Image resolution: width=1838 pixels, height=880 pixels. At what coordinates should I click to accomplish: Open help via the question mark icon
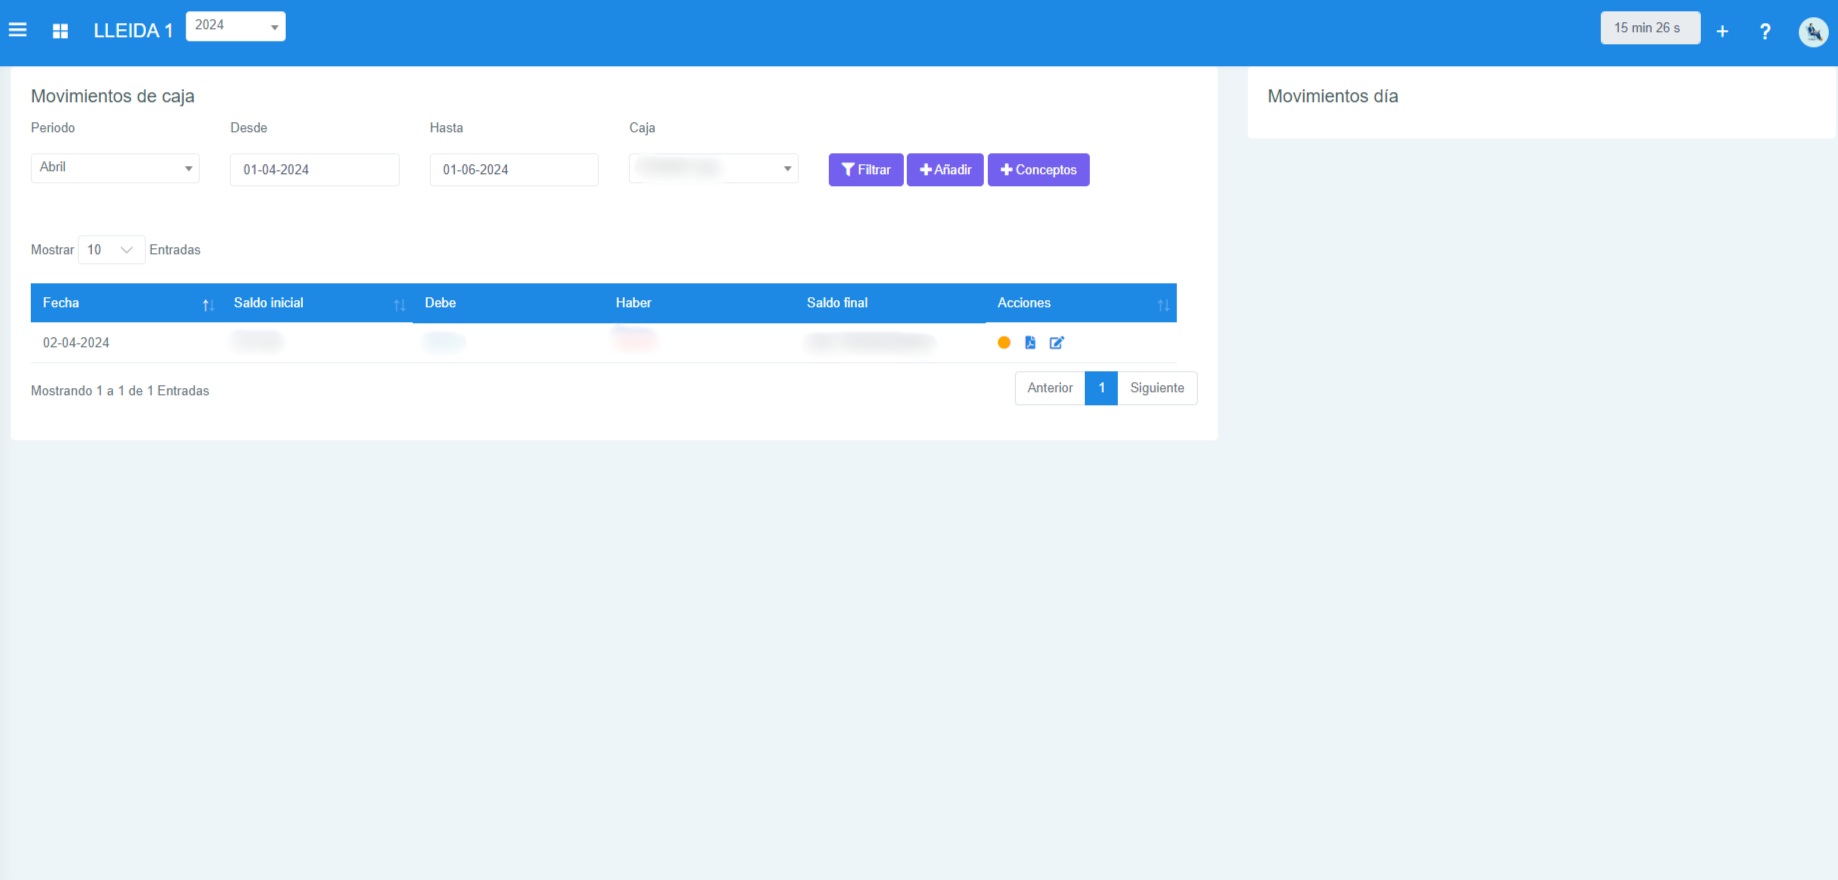tap(1765, 31)
